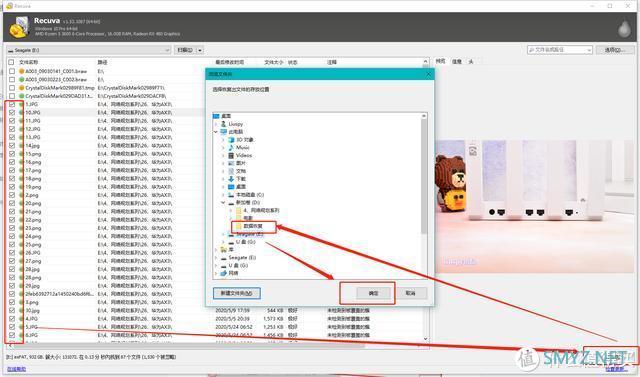Select the 数据恢复 folder in the tree
Image resolution: width=640 pixels, height=377 pixels.
coord(253,226)
